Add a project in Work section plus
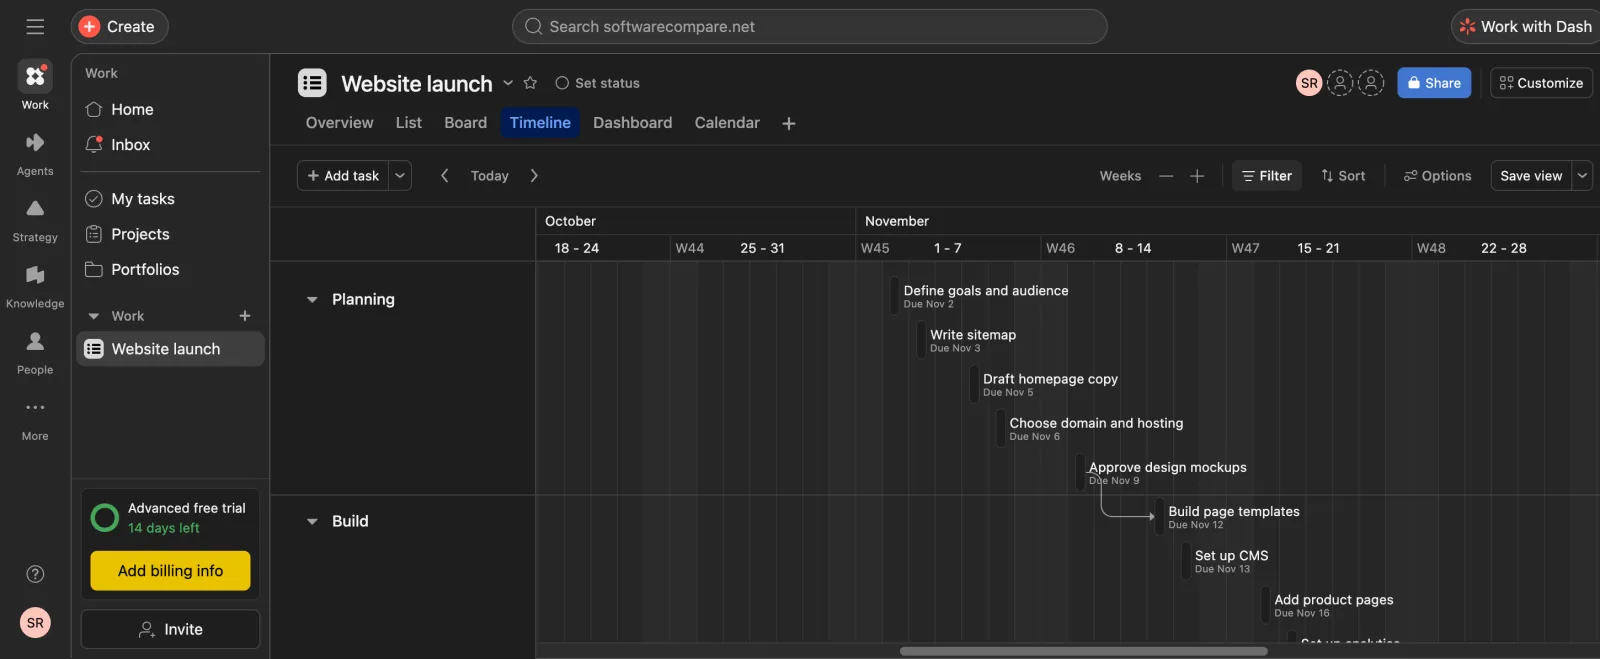 tap(245, 316)
